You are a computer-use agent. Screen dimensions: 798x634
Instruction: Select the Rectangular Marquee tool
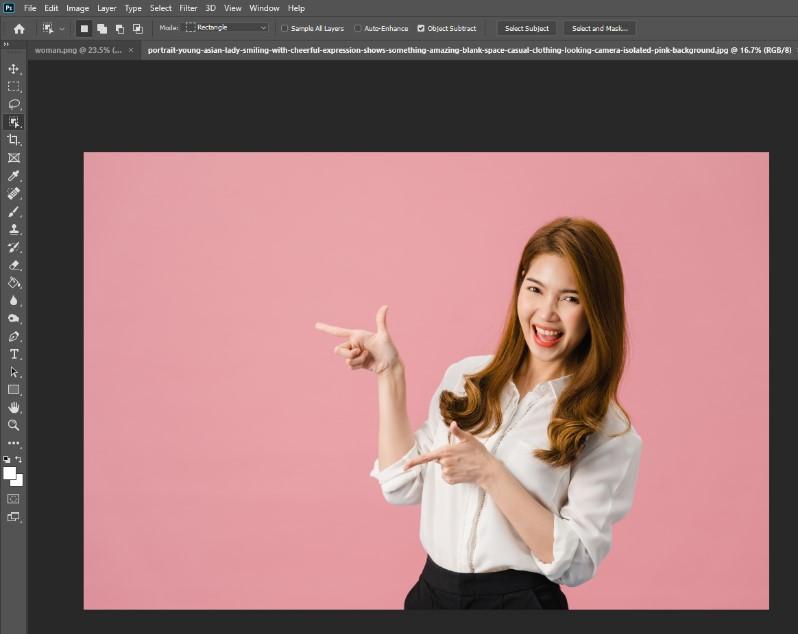coord(14,87)
